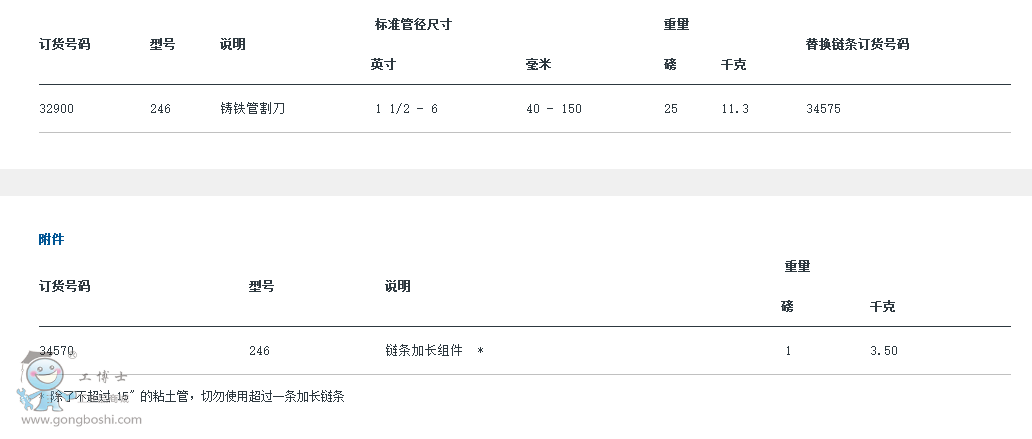This screenshot has width=1032, height=439.
Task: Click the gongboshi mascot logo icon
Action: (43, 380)
